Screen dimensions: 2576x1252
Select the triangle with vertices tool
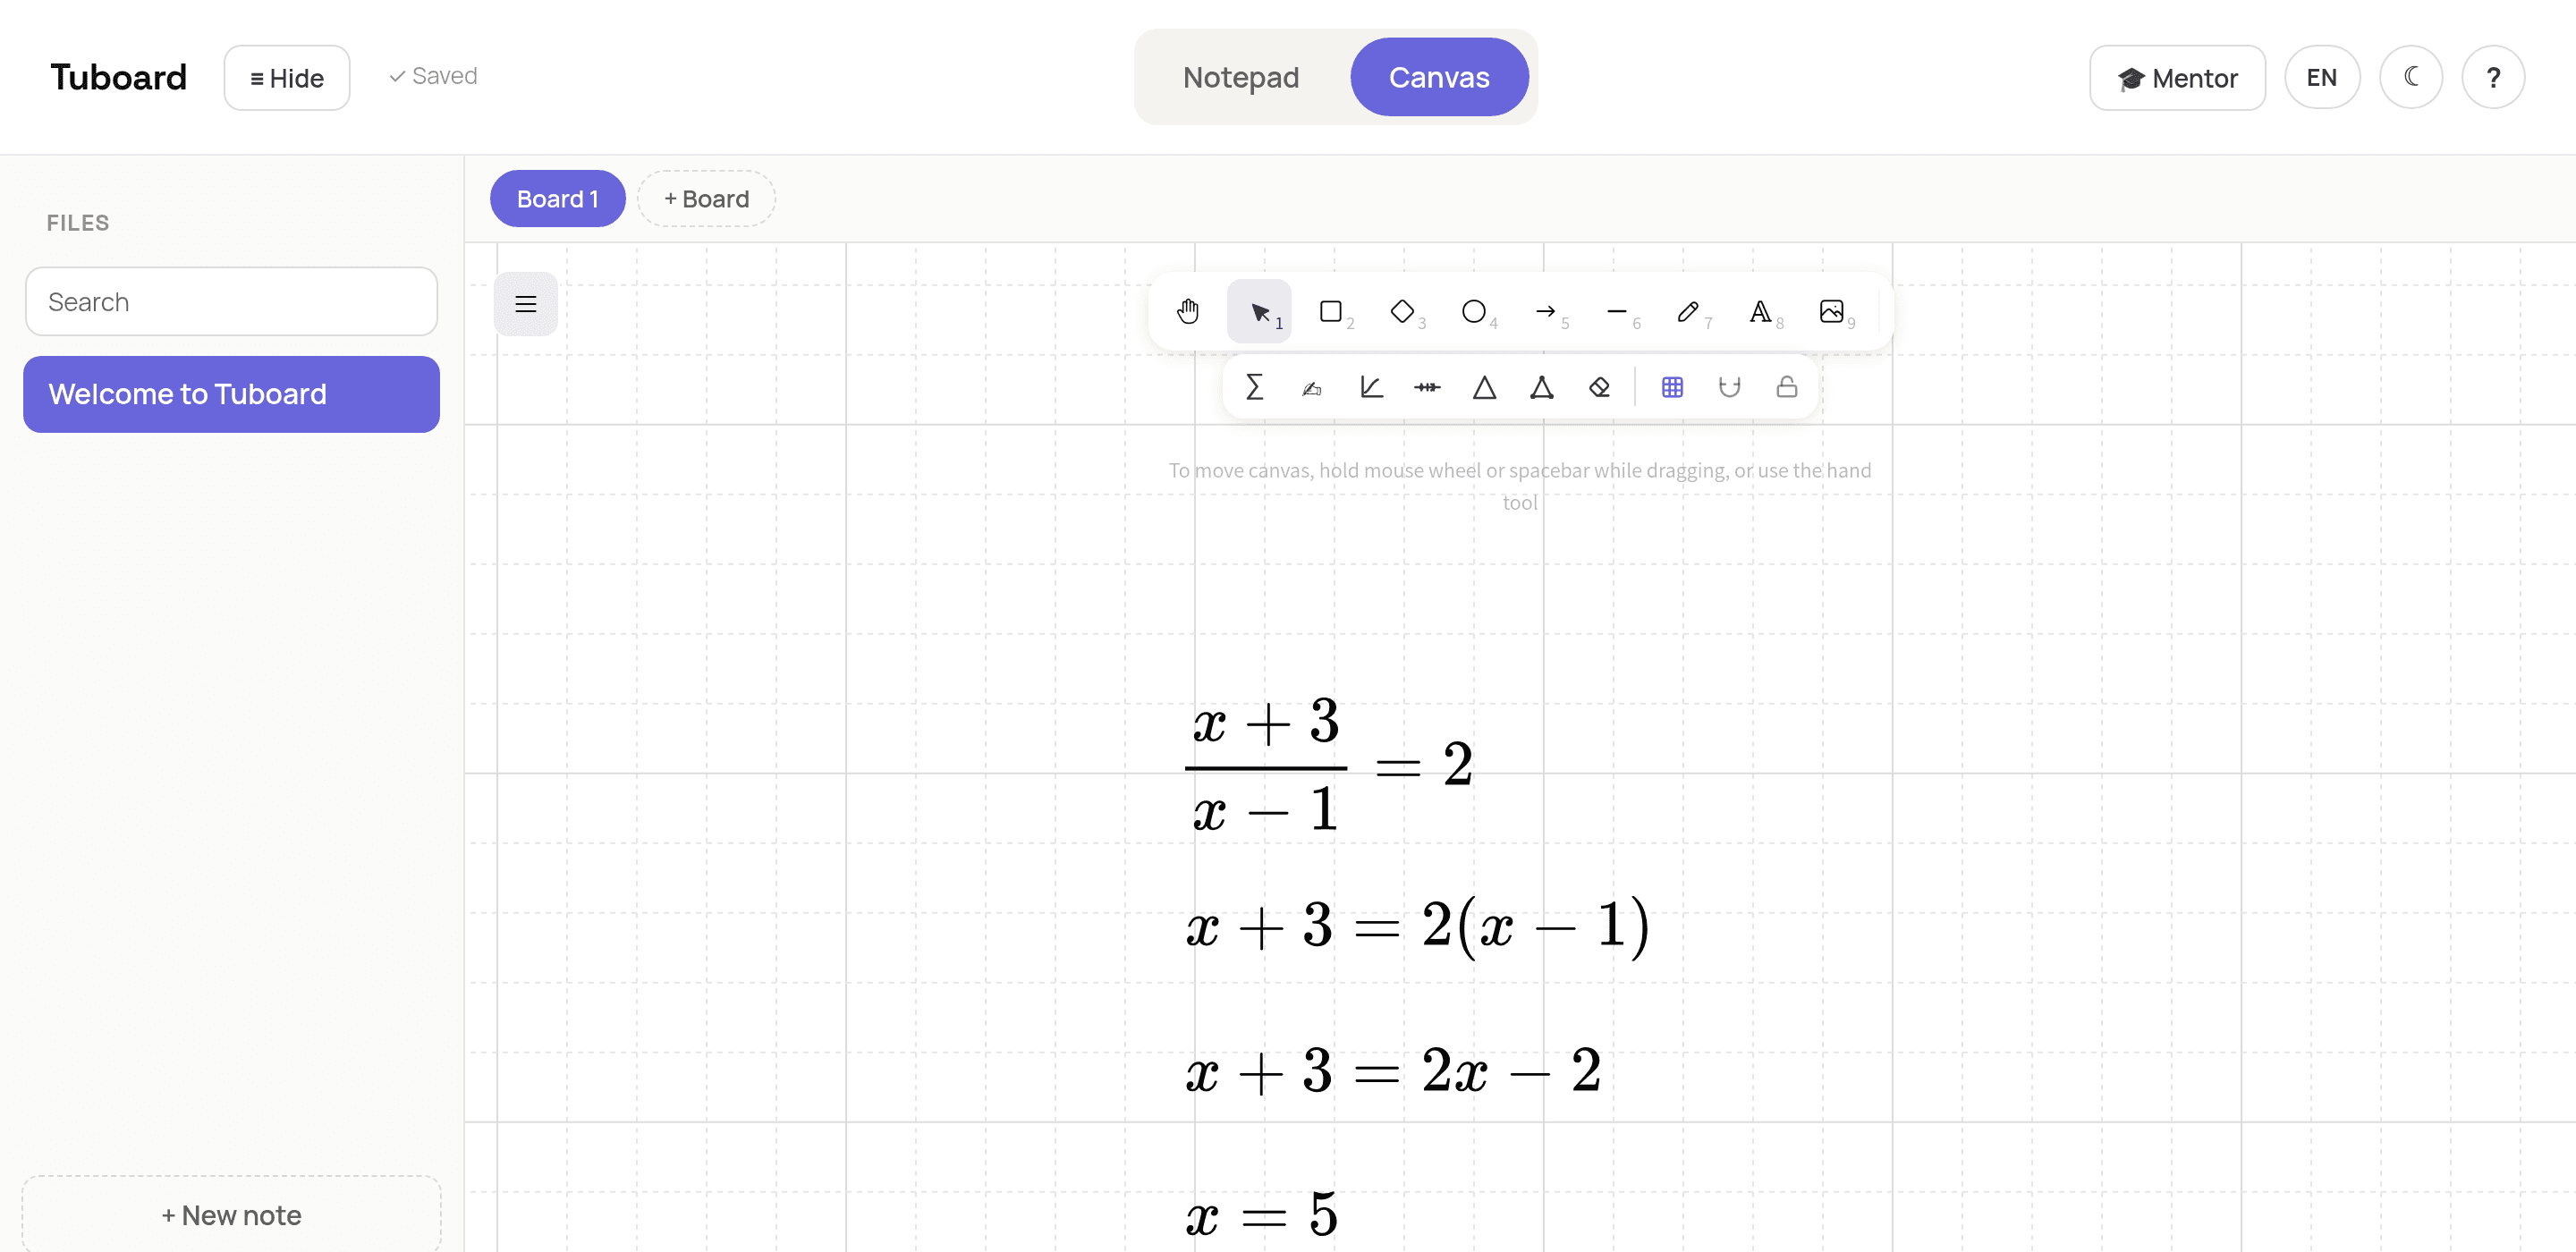click(x=1542, y=387)
